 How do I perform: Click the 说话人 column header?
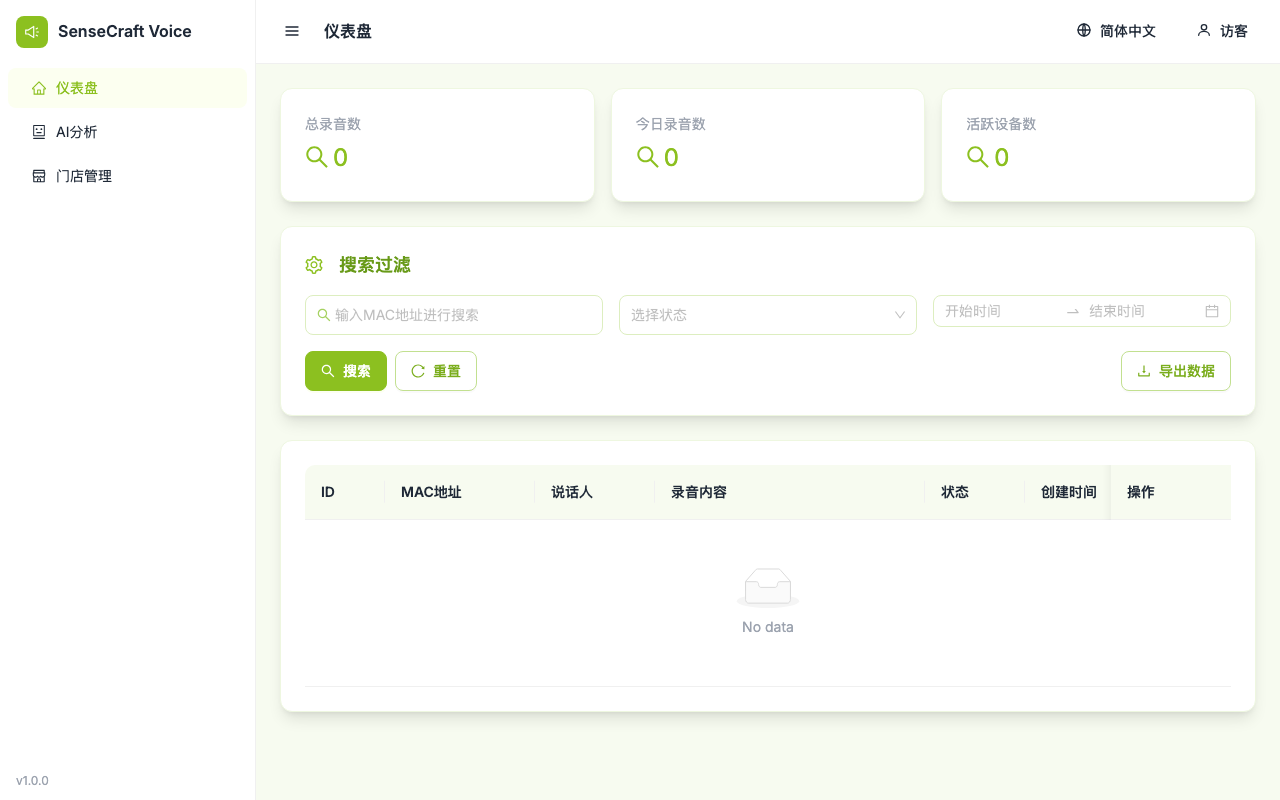595,492
